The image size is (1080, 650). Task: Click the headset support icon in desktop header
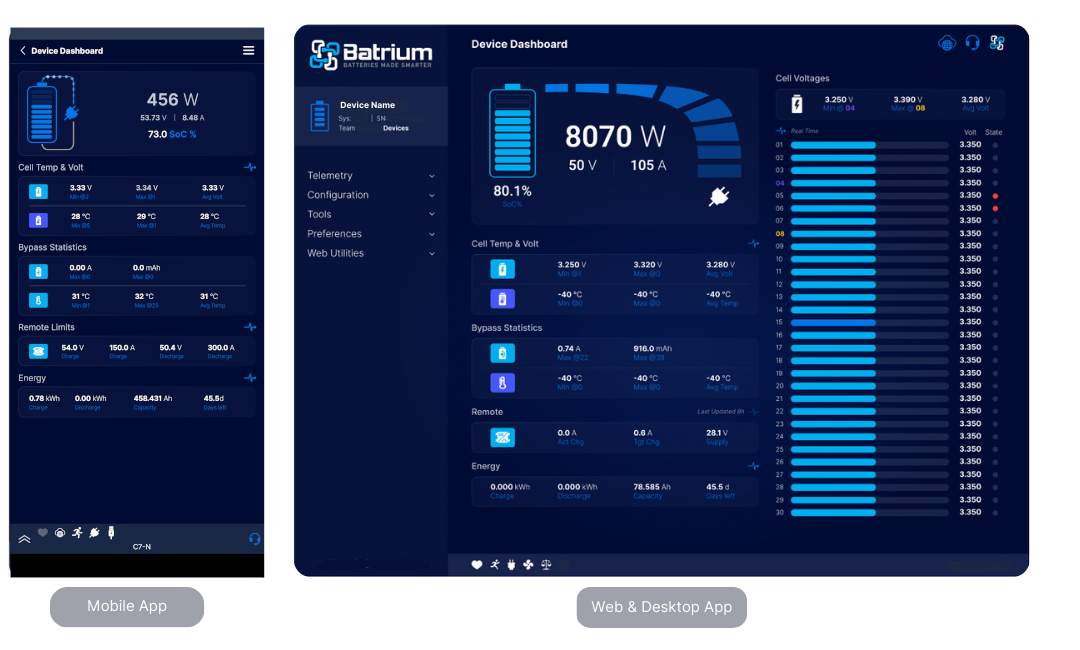[x=972, y=43]
